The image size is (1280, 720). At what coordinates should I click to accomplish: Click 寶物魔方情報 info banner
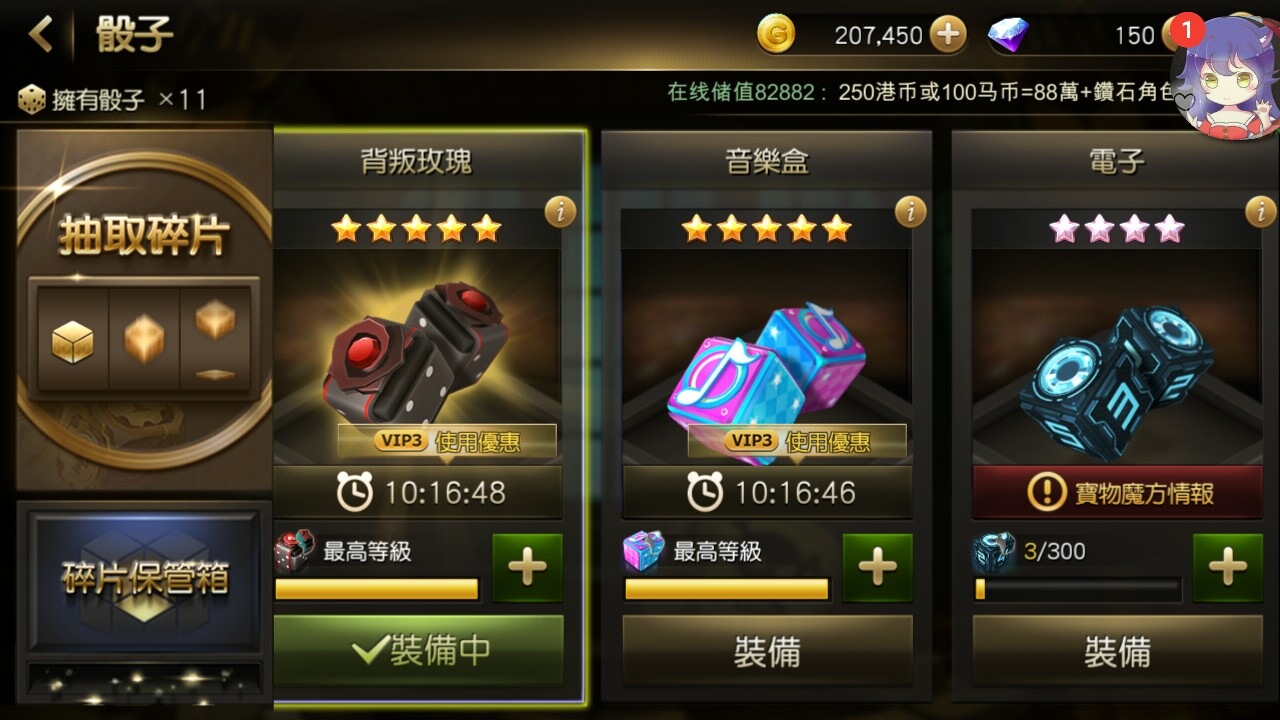click(1117, 492)
